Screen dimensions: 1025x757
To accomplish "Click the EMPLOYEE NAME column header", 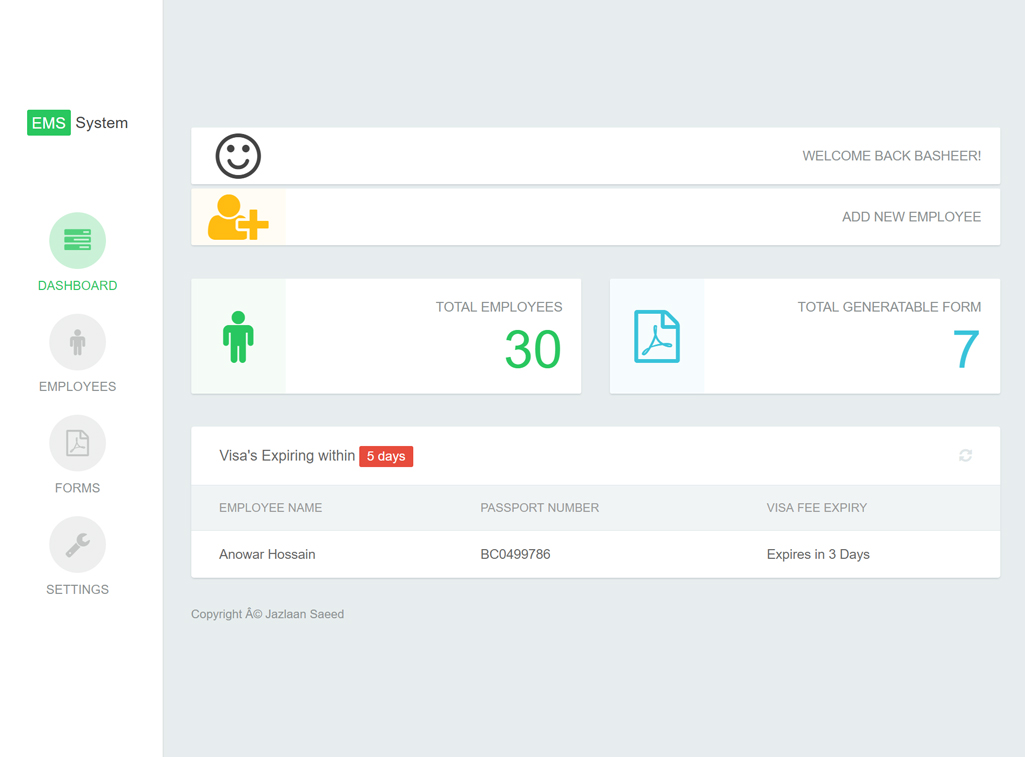I will click(x=270, y=508).
